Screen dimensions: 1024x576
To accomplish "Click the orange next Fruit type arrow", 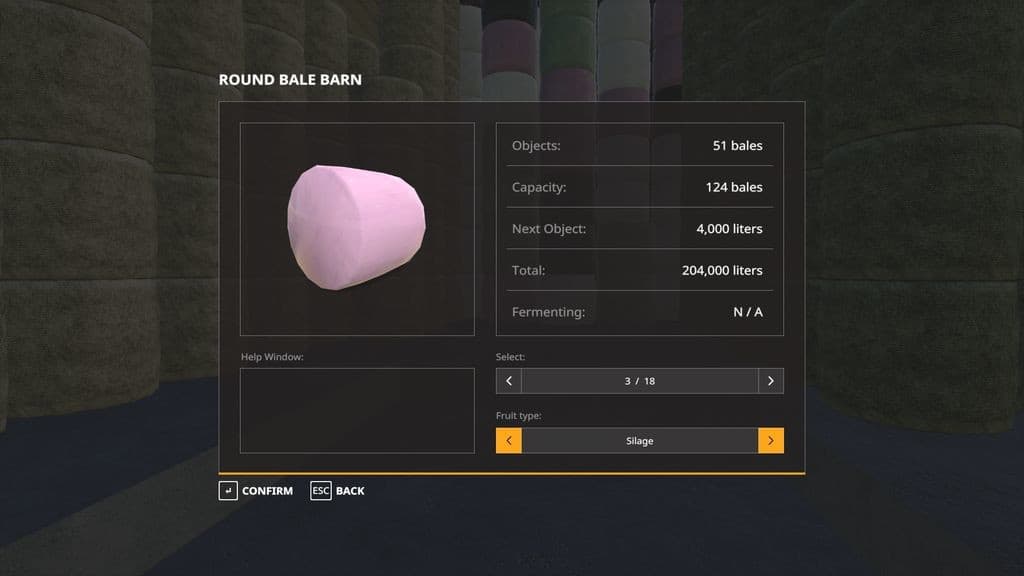I will (x=771, y=441).
